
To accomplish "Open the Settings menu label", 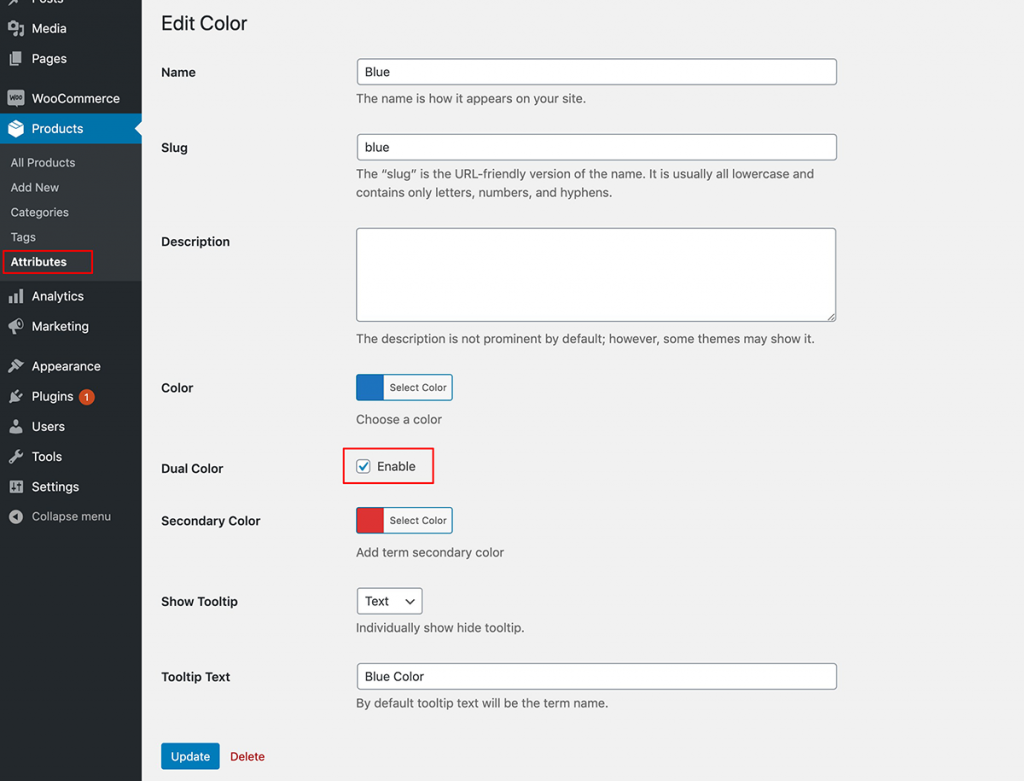I will (x=55, y=487).
